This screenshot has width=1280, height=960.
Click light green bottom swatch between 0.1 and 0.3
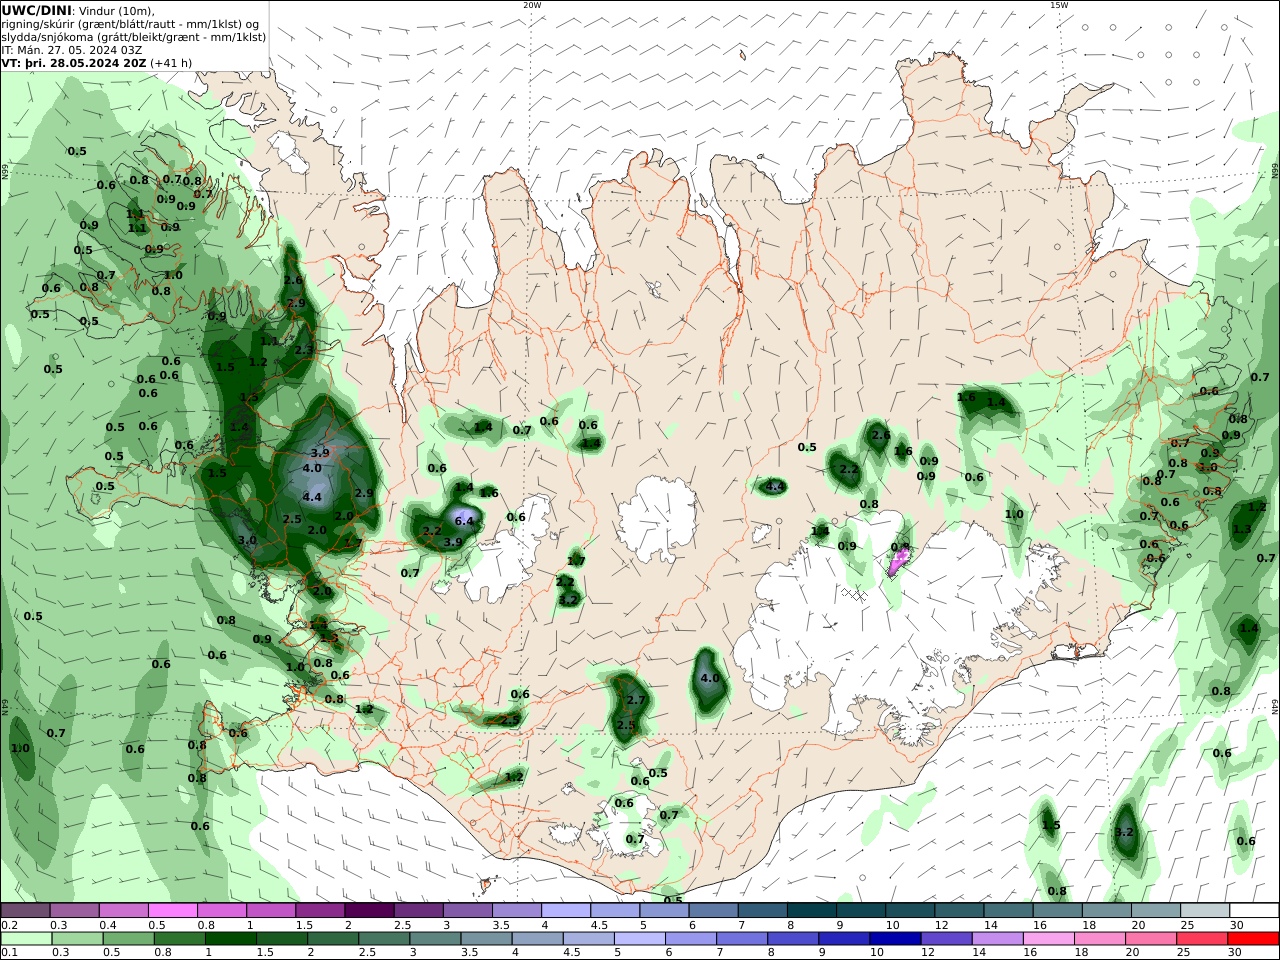point(26,938)
